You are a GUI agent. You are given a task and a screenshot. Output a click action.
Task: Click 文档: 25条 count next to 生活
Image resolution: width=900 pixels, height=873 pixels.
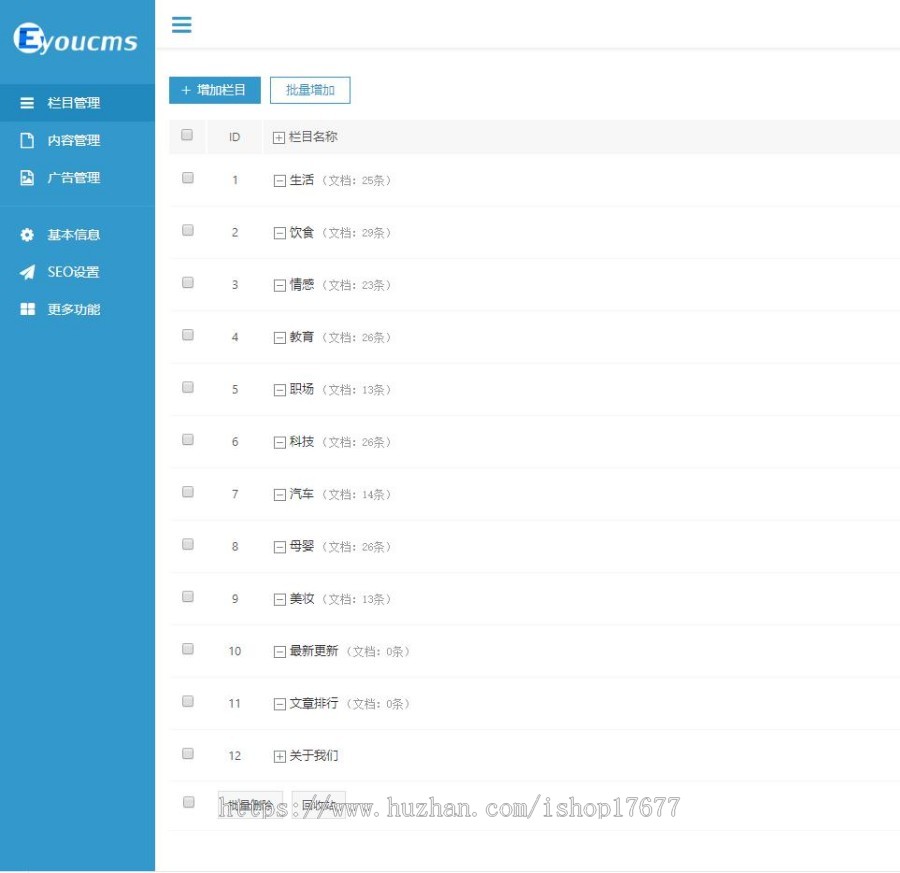(356, 181)
